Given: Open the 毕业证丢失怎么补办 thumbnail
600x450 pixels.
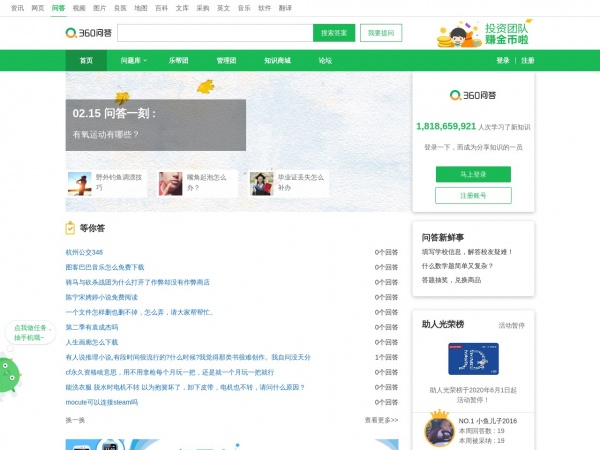Looking at the screenshot, I should pos(262,184).
